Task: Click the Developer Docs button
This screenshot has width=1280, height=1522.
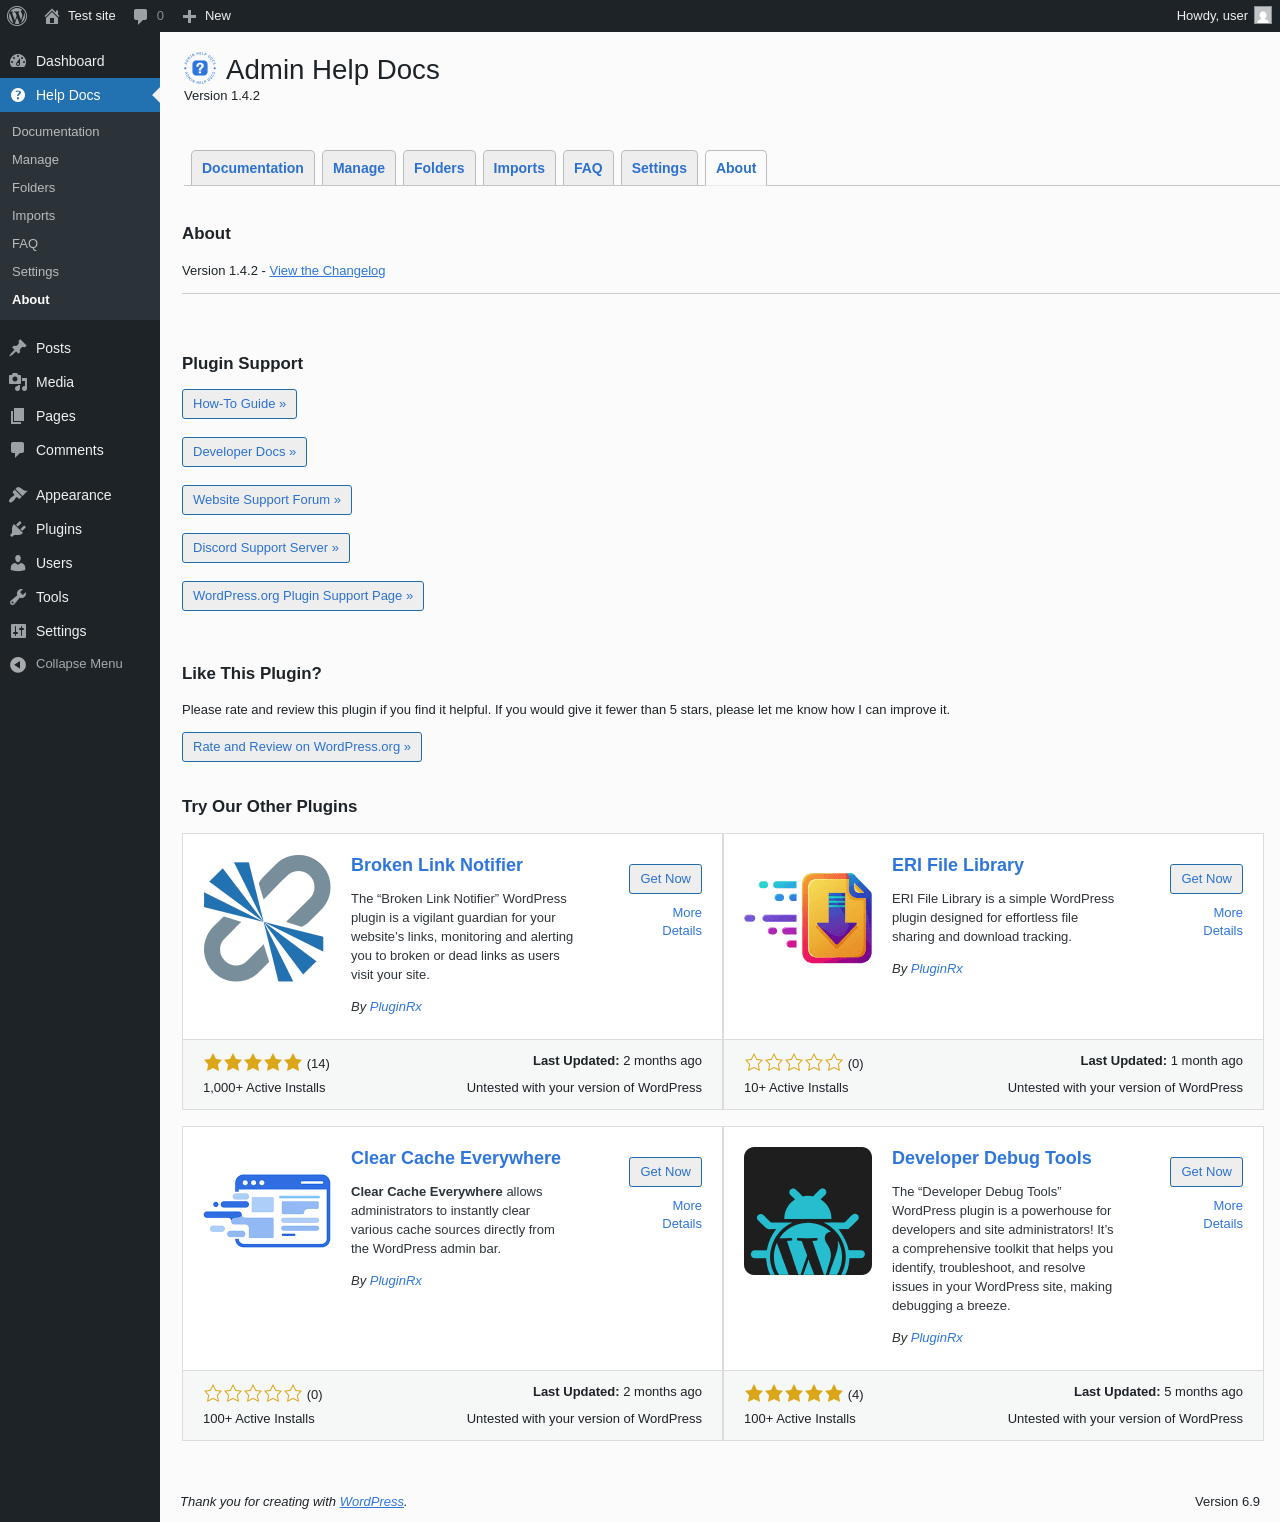Action: click(244, 452)
